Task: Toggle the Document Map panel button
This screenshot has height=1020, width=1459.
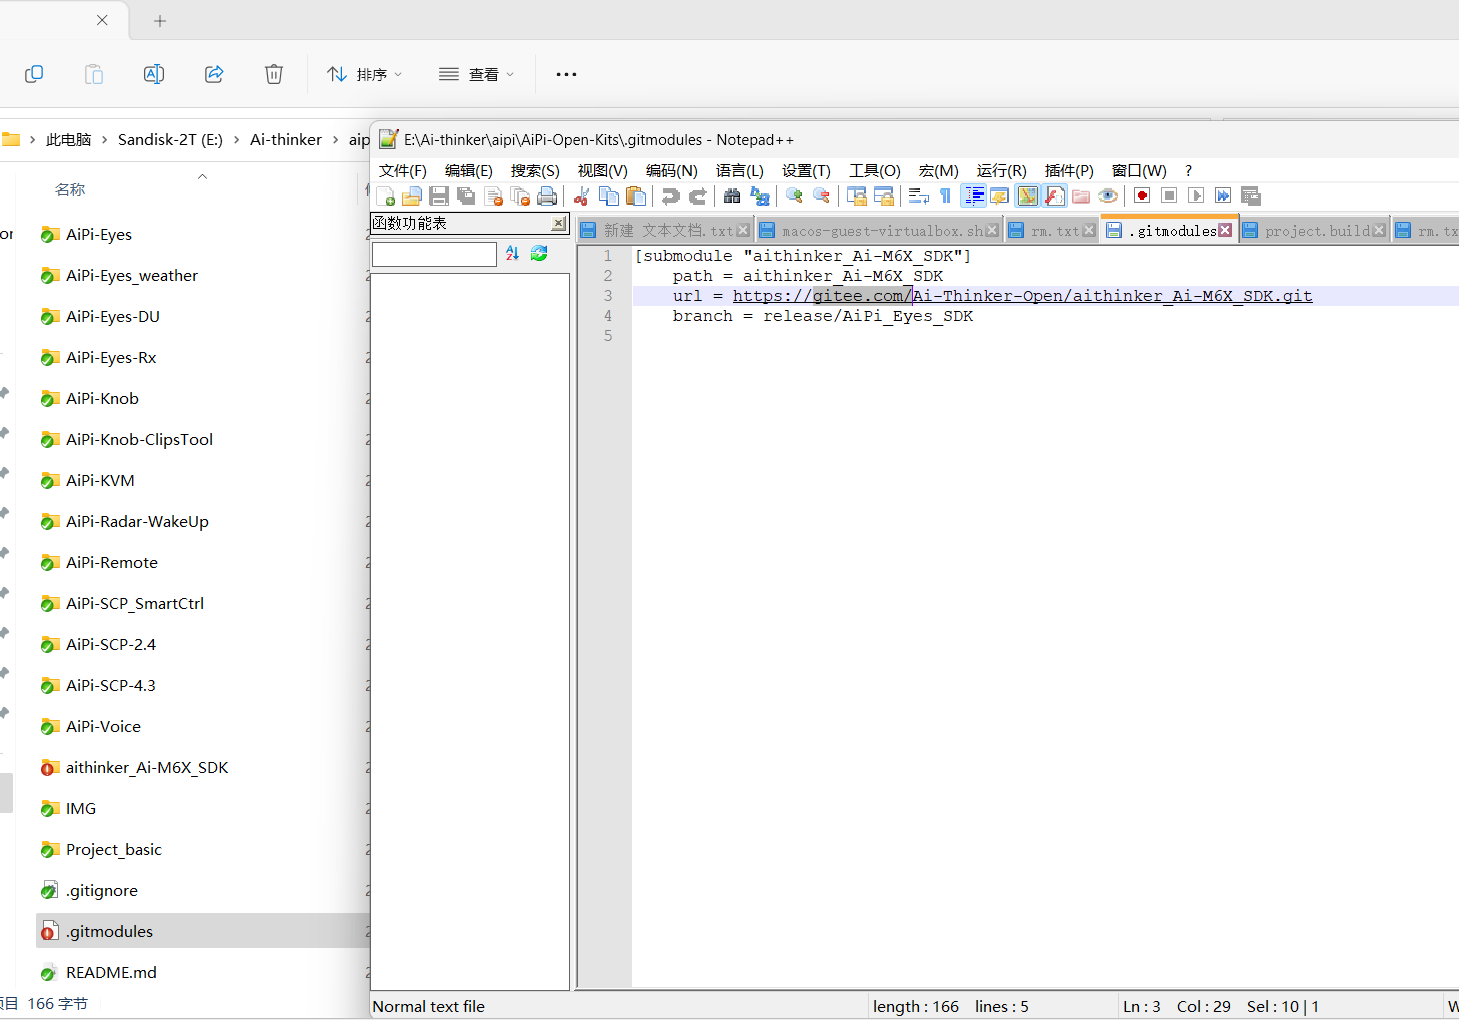Action: pos(1027,196)
